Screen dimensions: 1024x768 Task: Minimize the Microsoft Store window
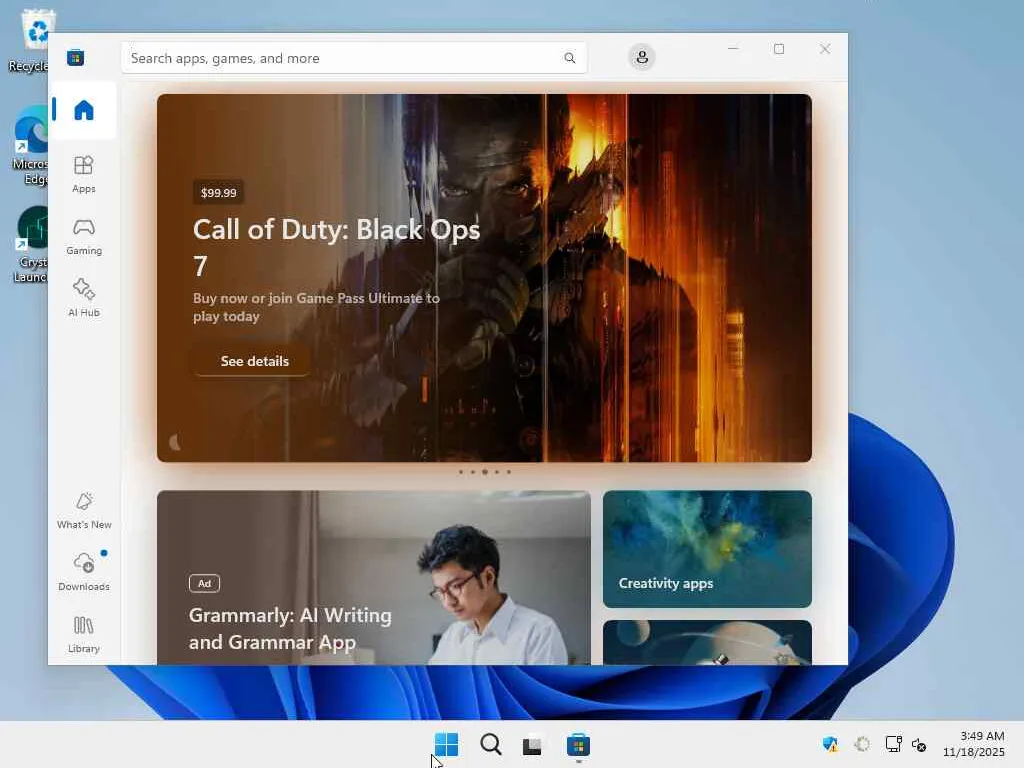click(733, 49)
